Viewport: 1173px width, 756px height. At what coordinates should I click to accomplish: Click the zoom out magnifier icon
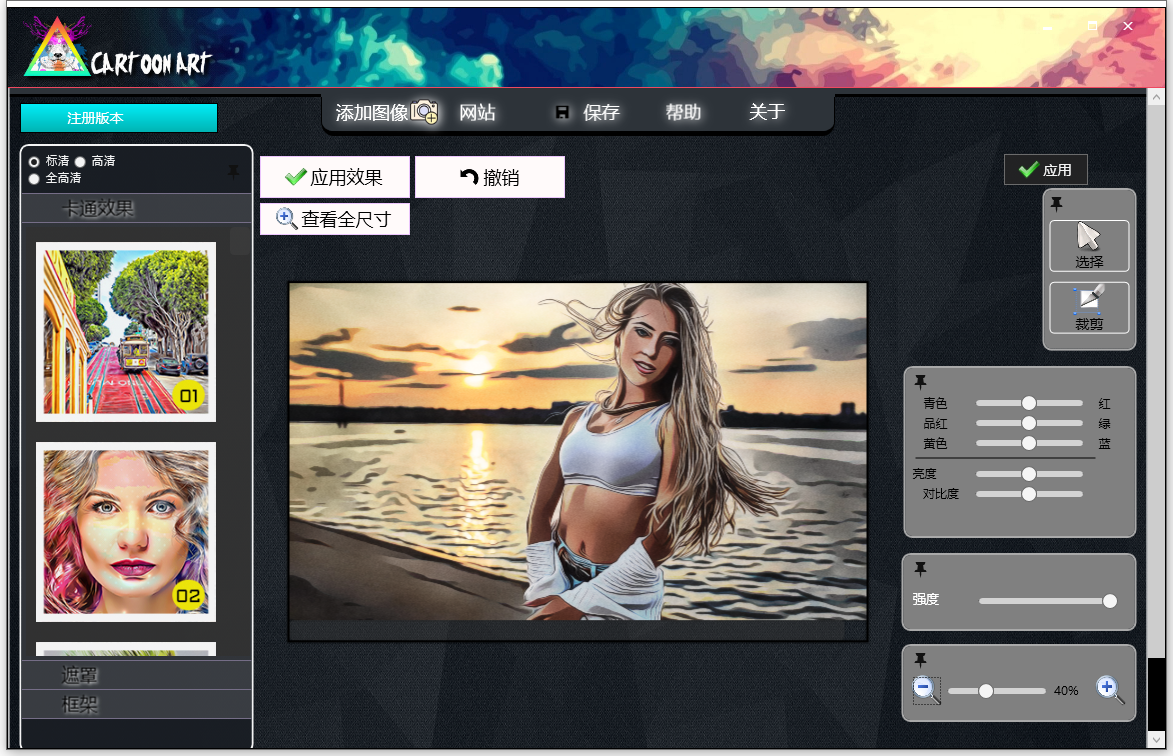click(x=926, y=689)
